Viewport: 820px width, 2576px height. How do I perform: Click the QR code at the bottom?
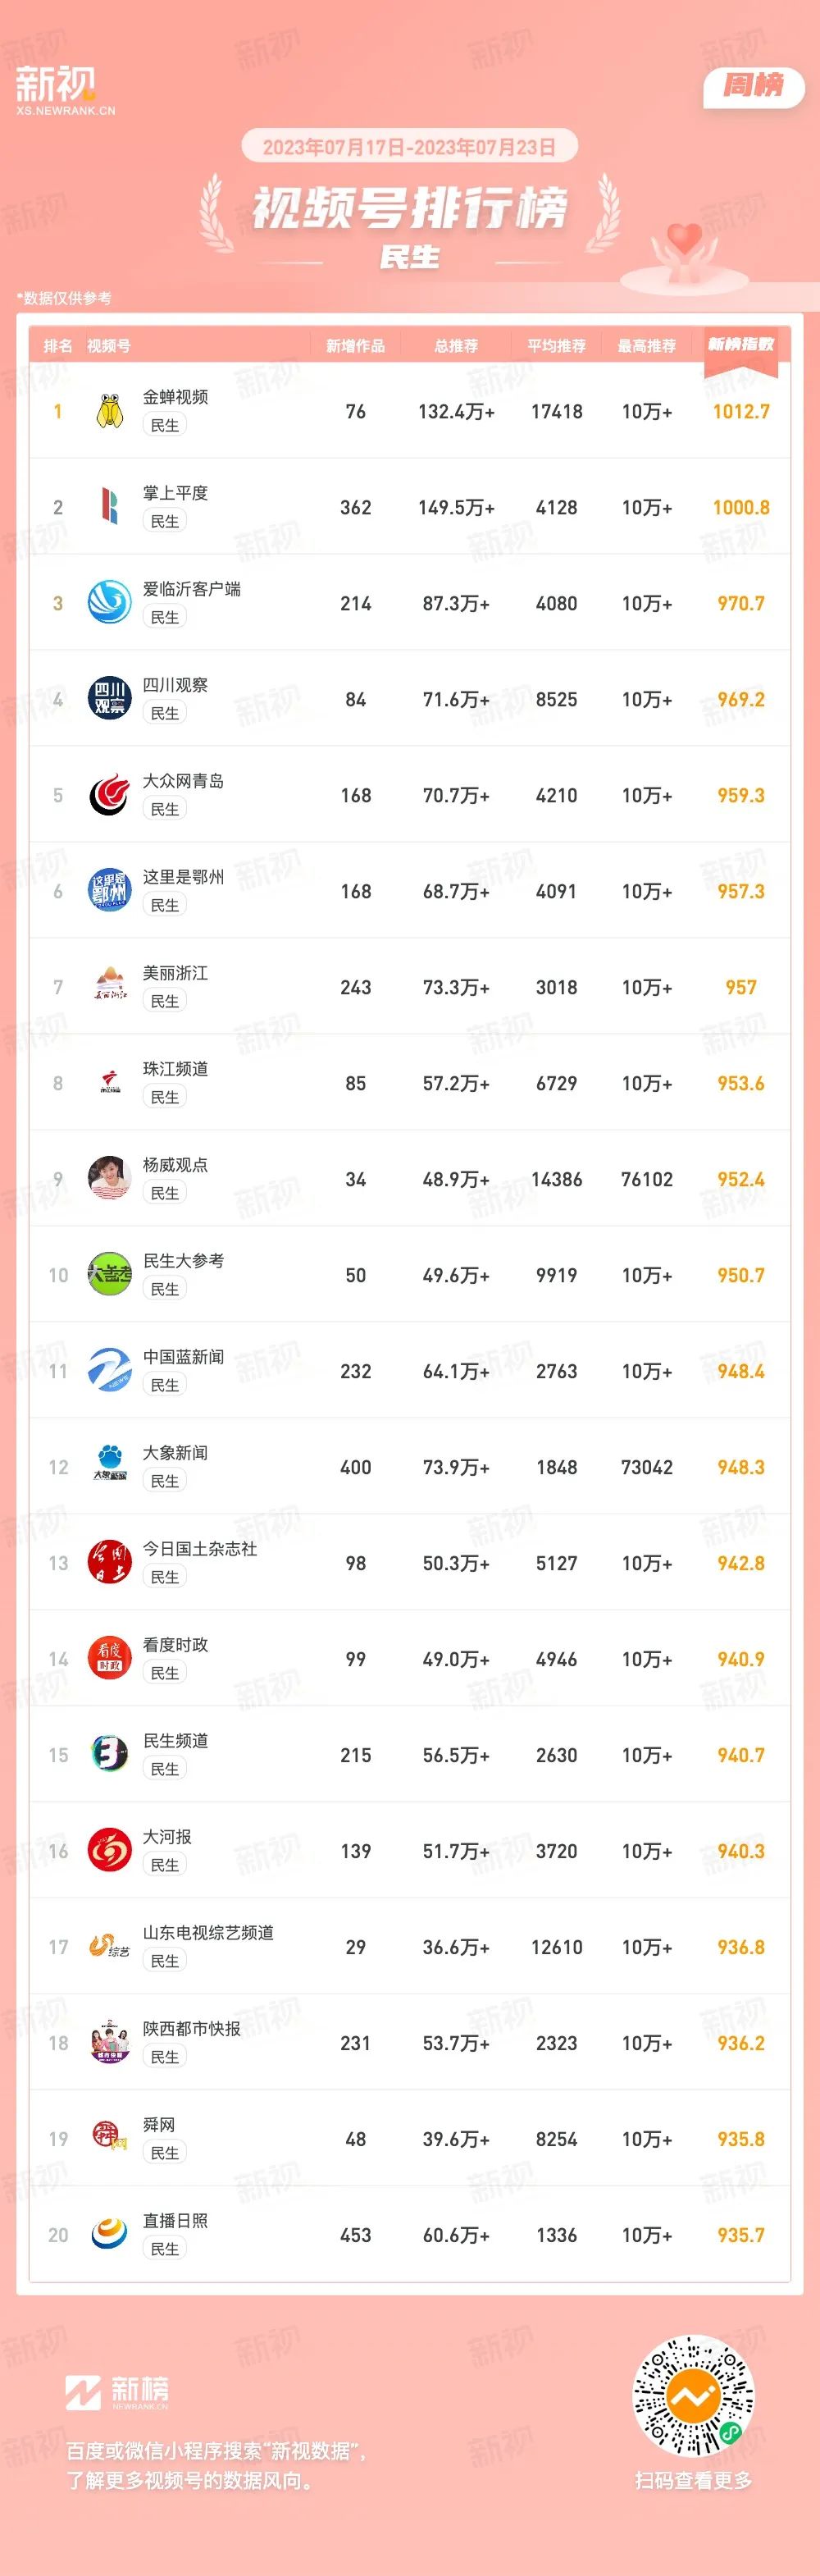click(693, 2397)
